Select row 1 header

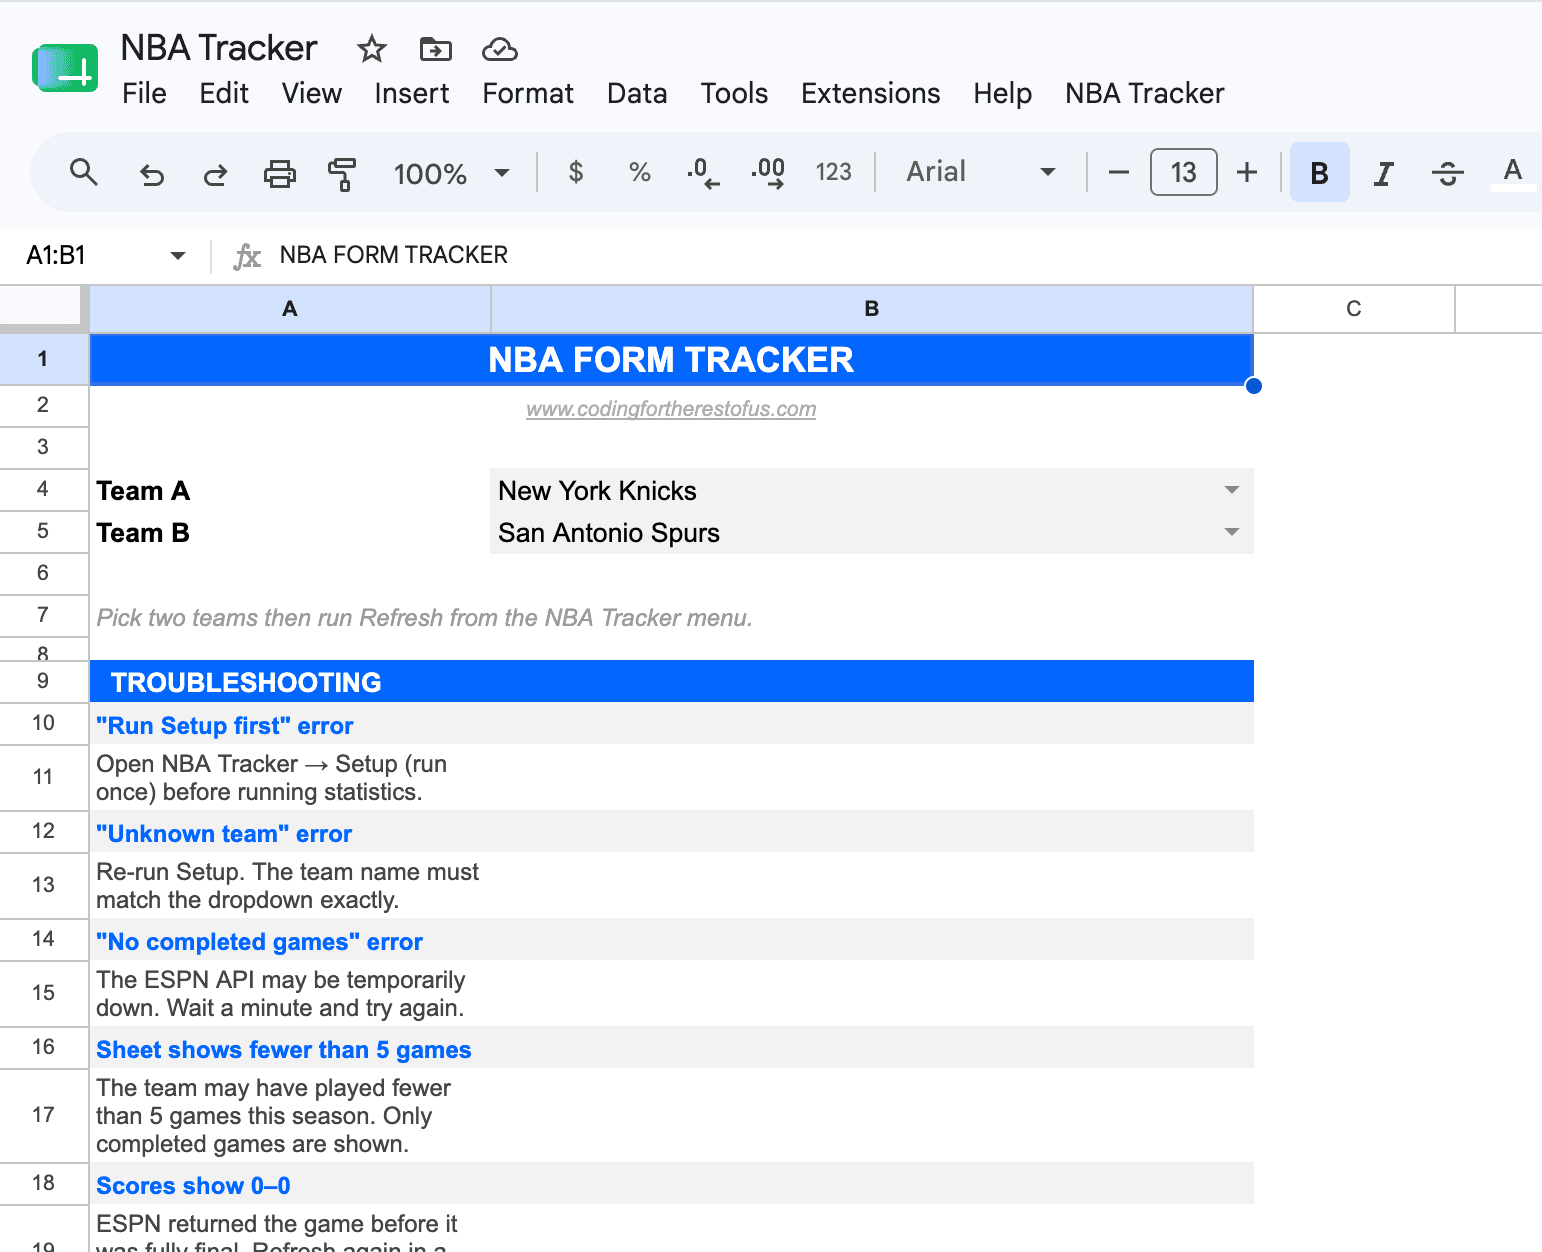click(44, 359)
